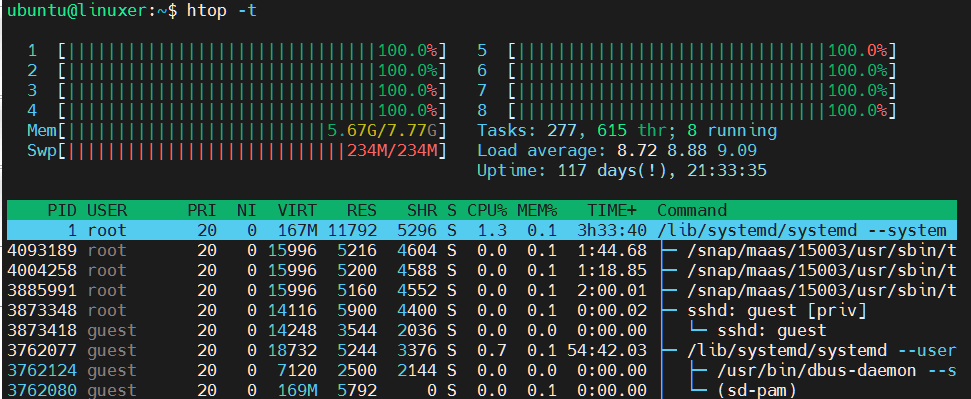971x399 pixels.
Task: Sort by the RES column header
Action: pos(362,211)
